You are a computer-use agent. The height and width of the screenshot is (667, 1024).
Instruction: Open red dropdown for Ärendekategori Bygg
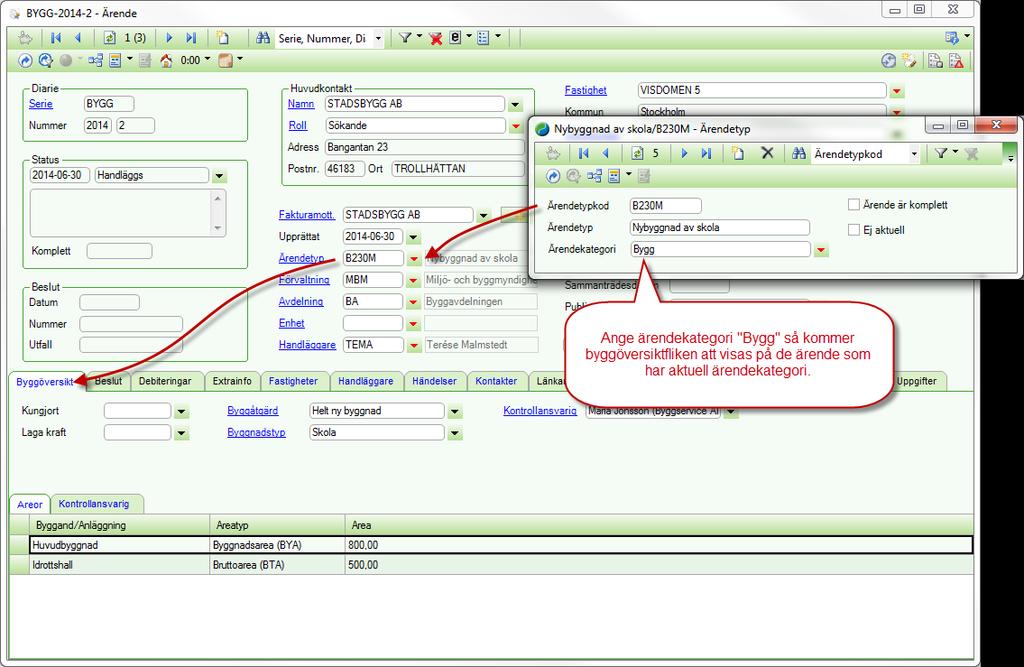point(821,250)
